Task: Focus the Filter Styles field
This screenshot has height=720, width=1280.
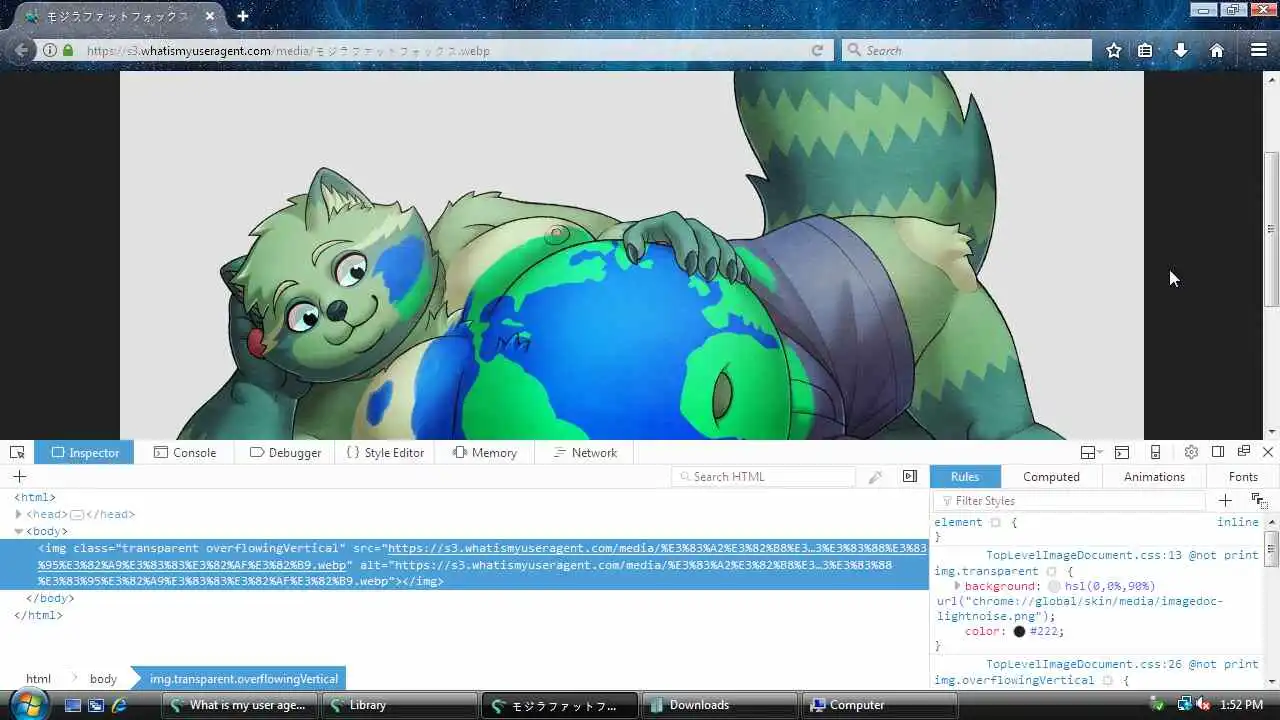Action: pyautogui.click(x=1070, y=500)
